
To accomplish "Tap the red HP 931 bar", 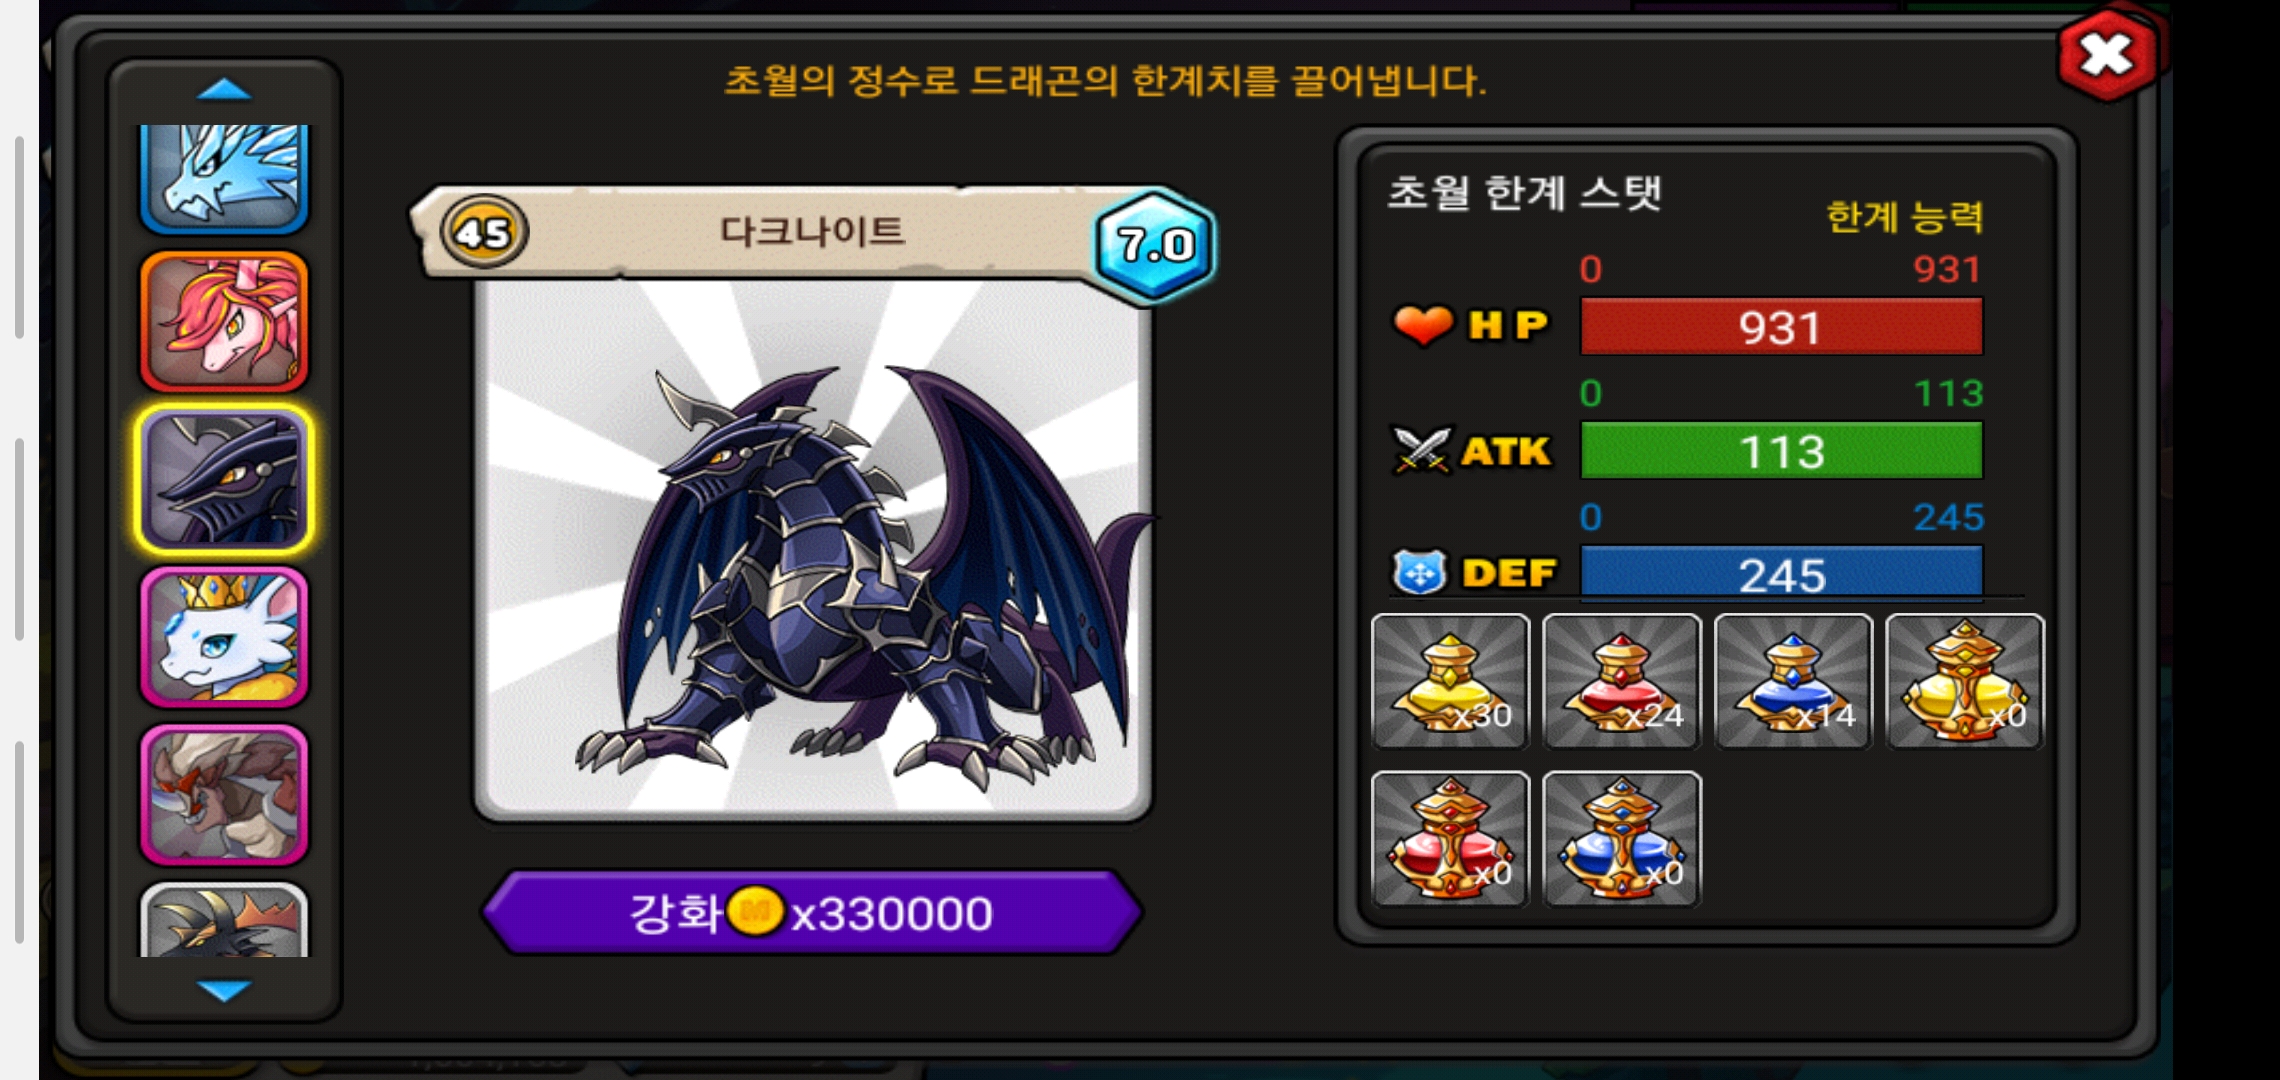I will (1781, 327).
